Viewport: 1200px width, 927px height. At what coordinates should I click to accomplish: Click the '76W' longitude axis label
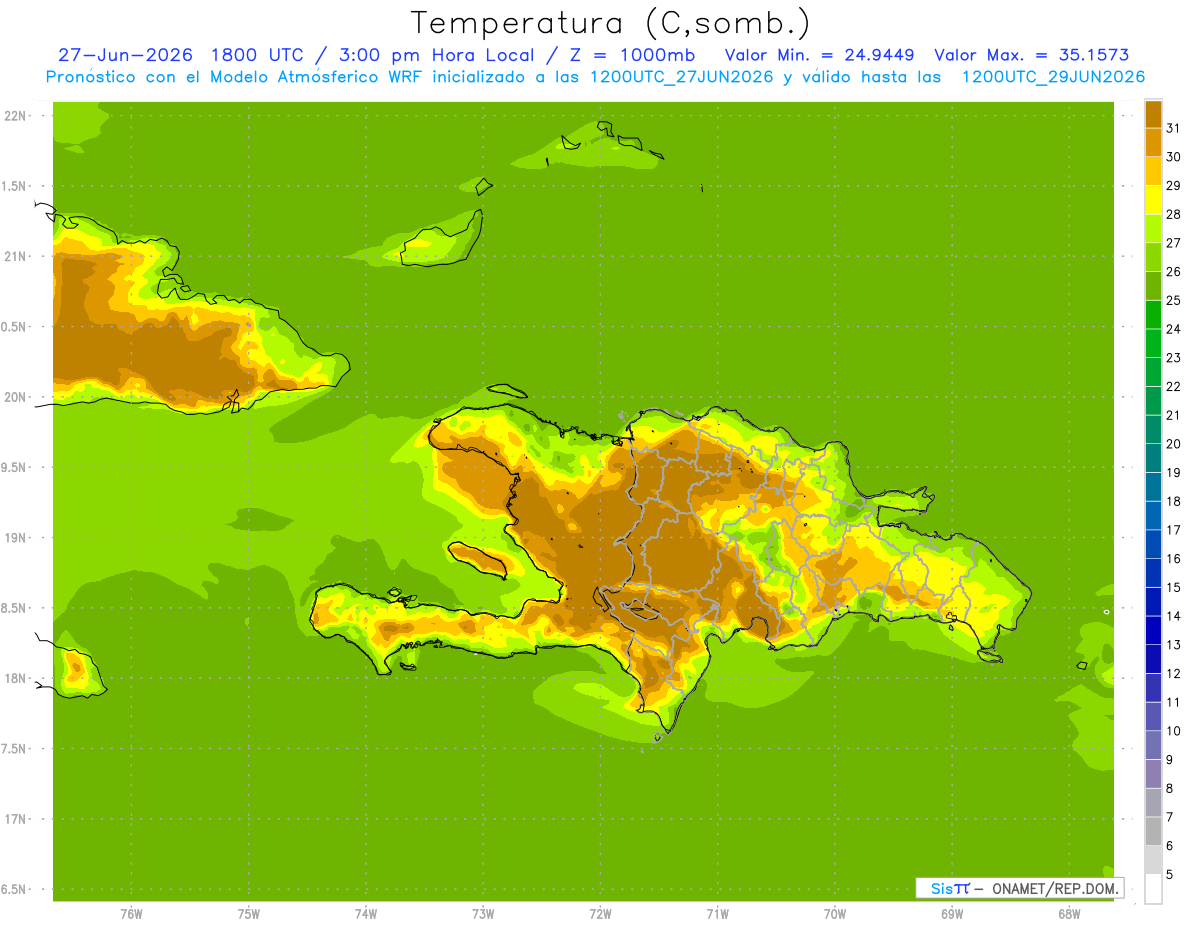coord(131,914)
